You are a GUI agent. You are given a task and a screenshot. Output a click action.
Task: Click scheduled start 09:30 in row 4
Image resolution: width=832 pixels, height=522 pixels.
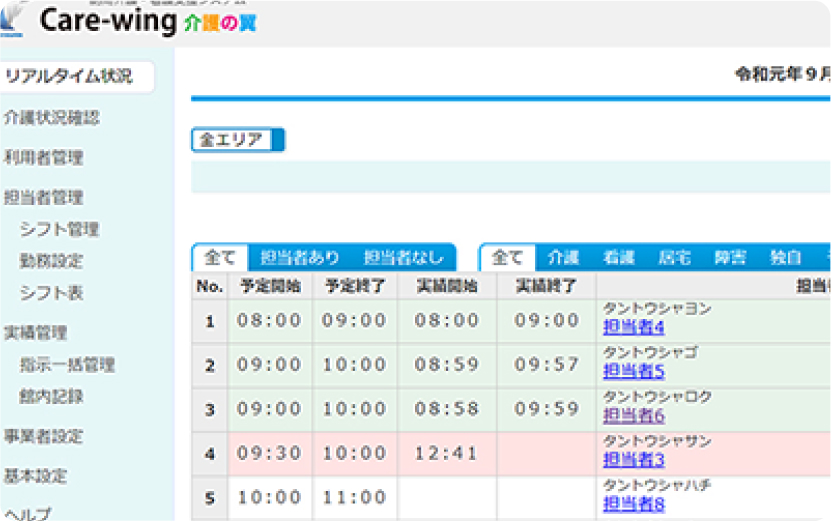coord(270,454)
